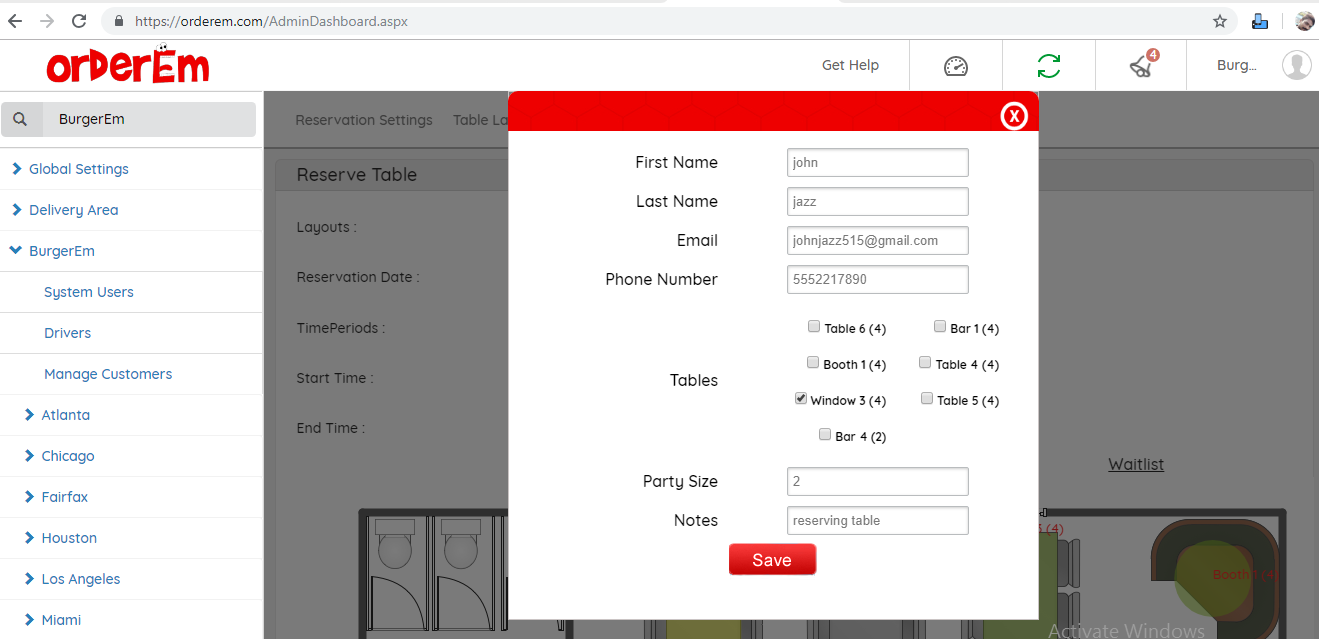This screenshot has height=639, width=1319.
Task: Click the green refresh sync icon
Action: pyautogui.click(x=1048, y=66)
